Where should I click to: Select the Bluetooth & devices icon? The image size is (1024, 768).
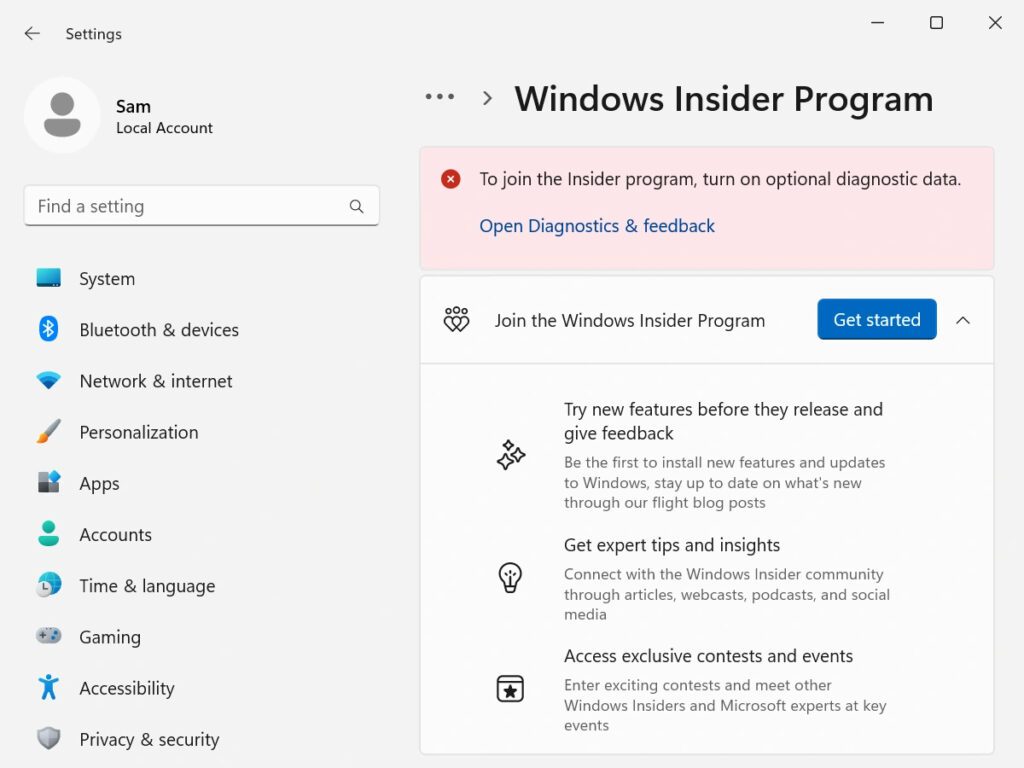click(49, 329)
